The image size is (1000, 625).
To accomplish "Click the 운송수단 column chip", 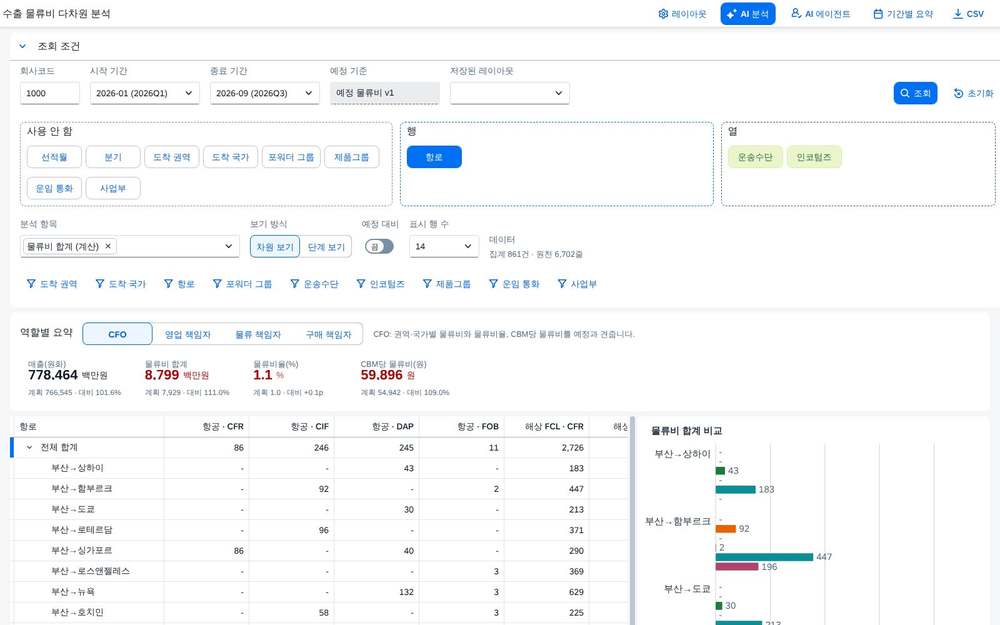I will tap(755, 157).
